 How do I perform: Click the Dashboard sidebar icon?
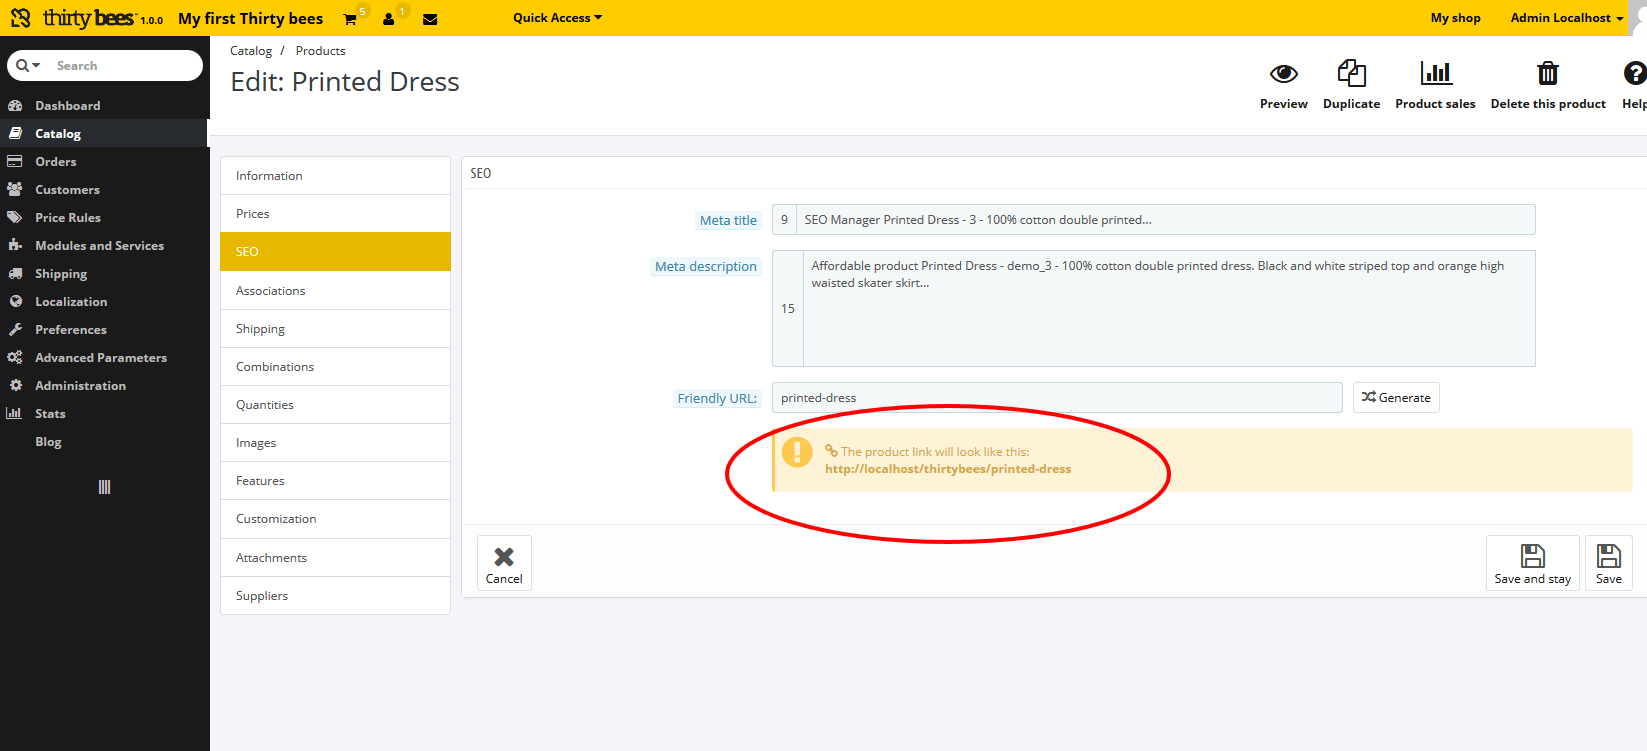(15, 105)
